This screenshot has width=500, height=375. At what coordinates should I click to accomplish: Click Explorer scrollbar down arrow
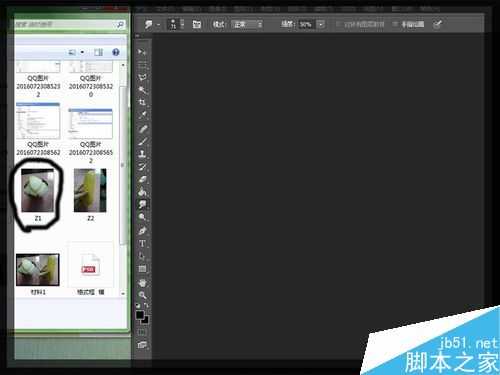click(123, 293)
